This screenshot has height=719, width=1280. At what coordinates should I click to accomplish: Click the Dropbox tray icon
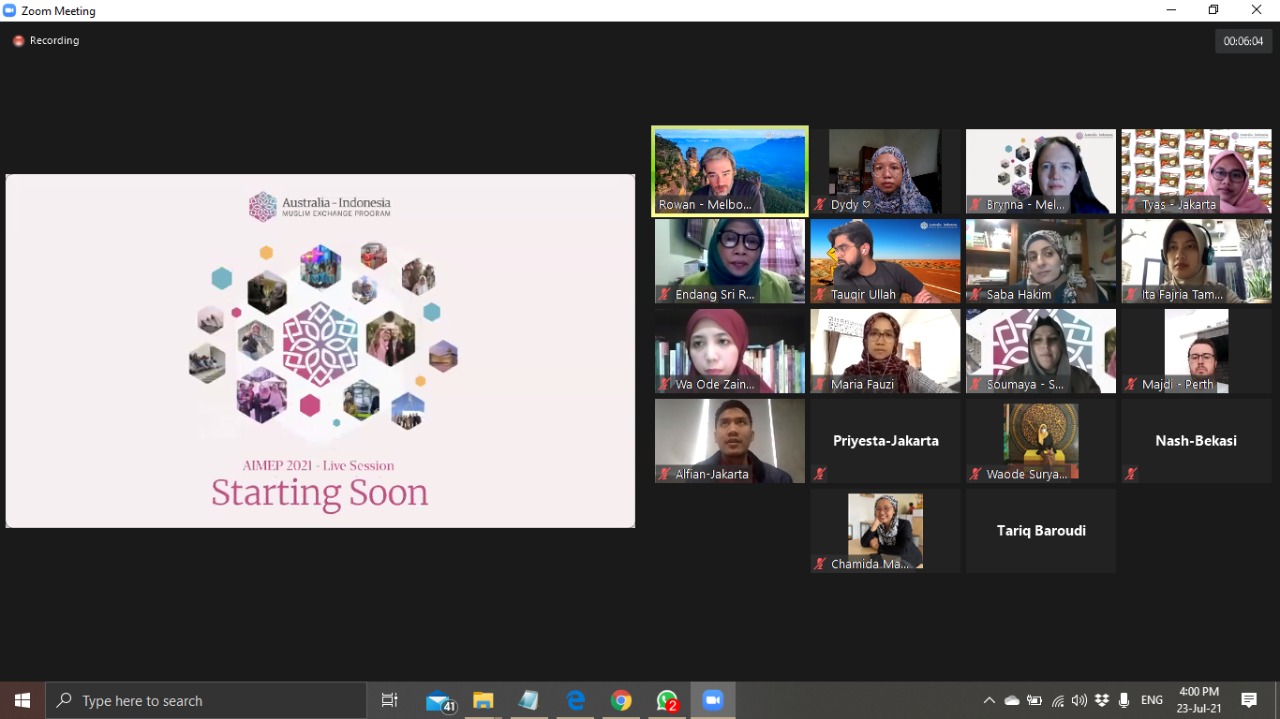[1102, 700]
